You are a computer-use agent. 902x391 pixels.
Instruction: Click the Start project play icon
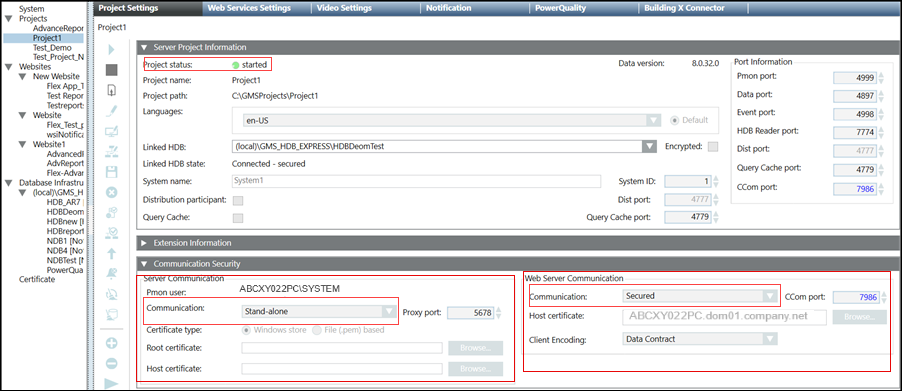click(x=112, y=50)
